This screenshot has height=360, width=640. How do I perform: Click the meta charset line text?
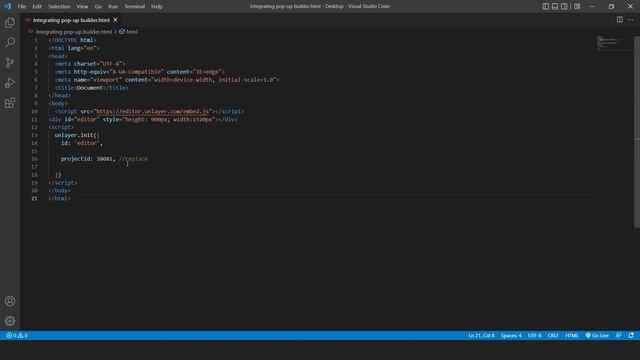tap(90, 64)
